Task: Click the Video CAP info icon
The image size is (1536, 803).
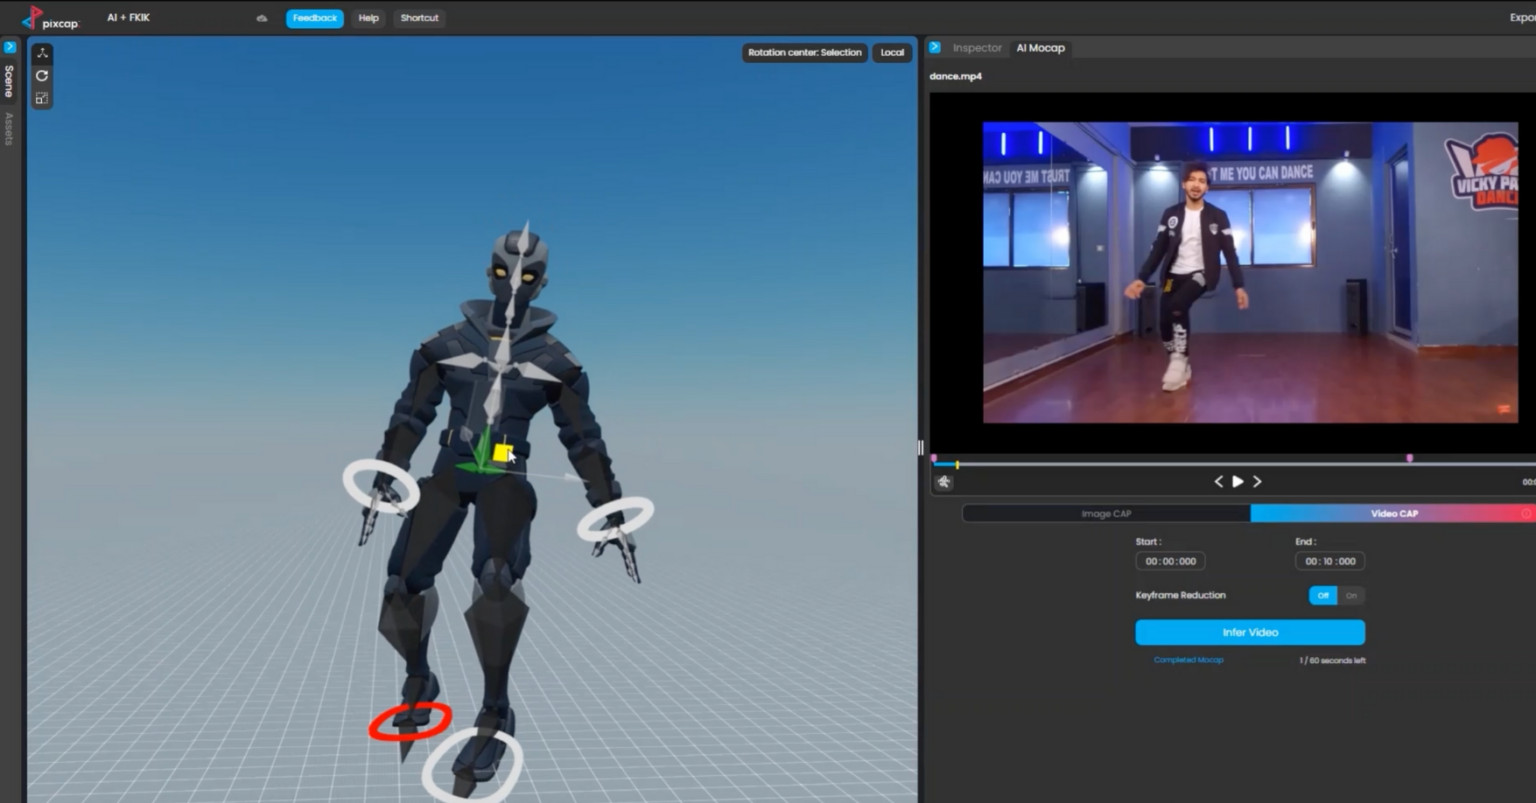Action: point(1526,513)
